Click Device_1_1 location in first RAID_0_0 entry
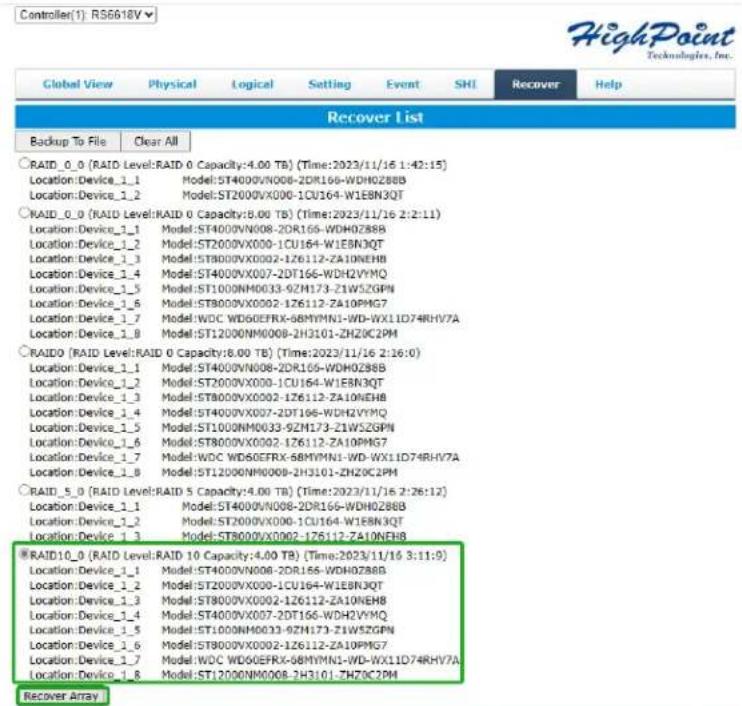Image resolution: width=742 pixels, height=706 pixels. point(85,180)
